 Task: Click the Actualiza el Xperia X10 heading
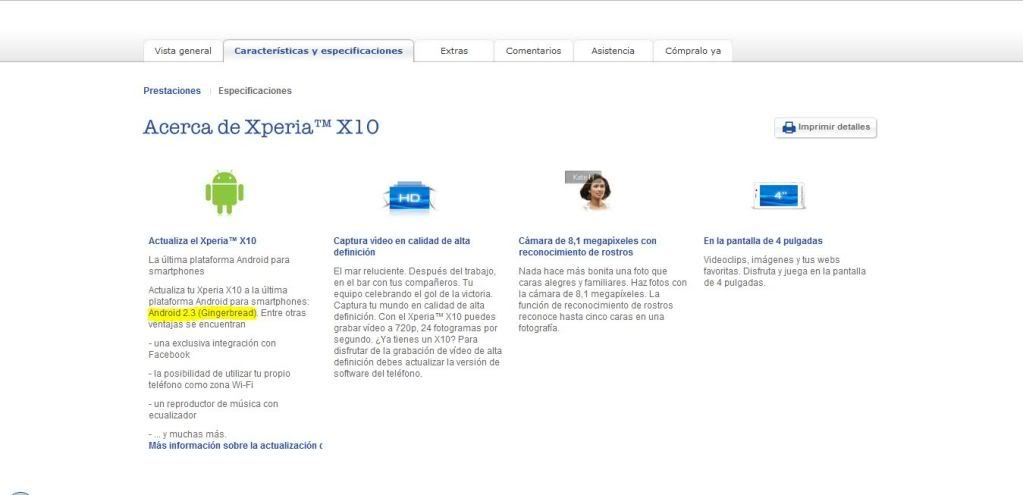pos(202,241)
